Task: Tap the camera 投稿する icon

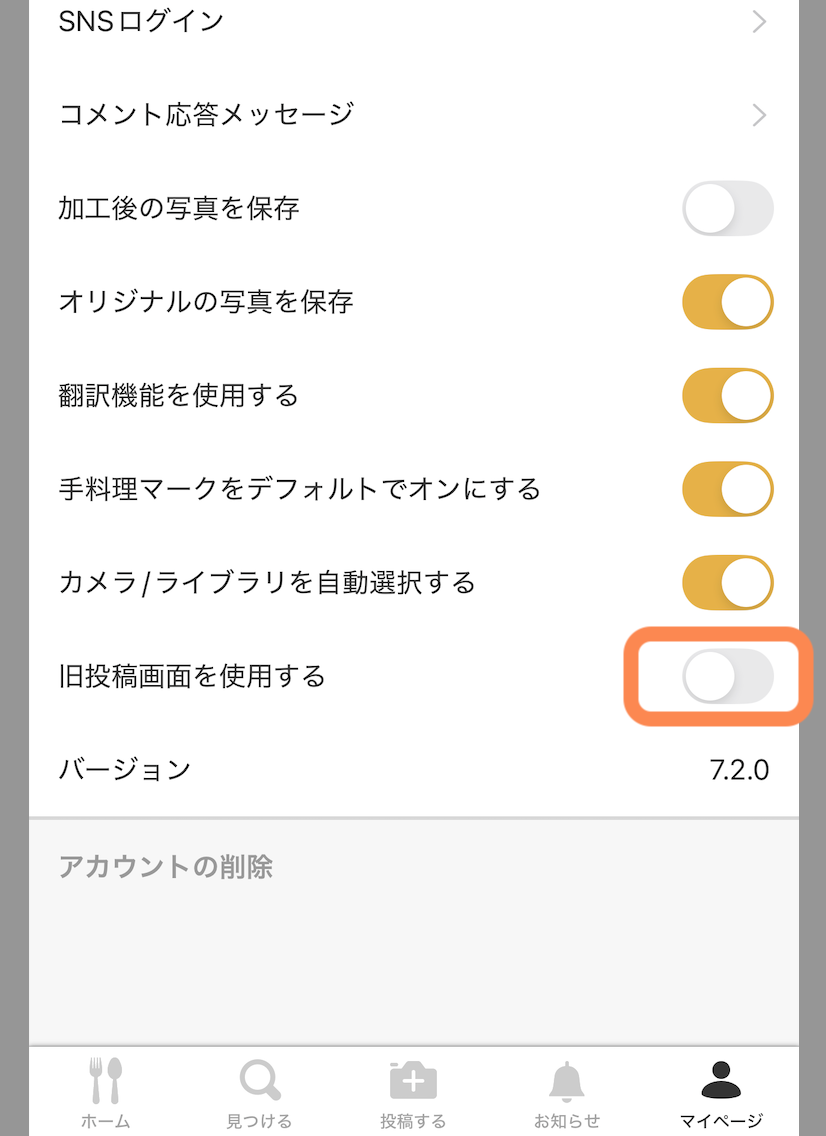Action: (x=413, y=1080)
